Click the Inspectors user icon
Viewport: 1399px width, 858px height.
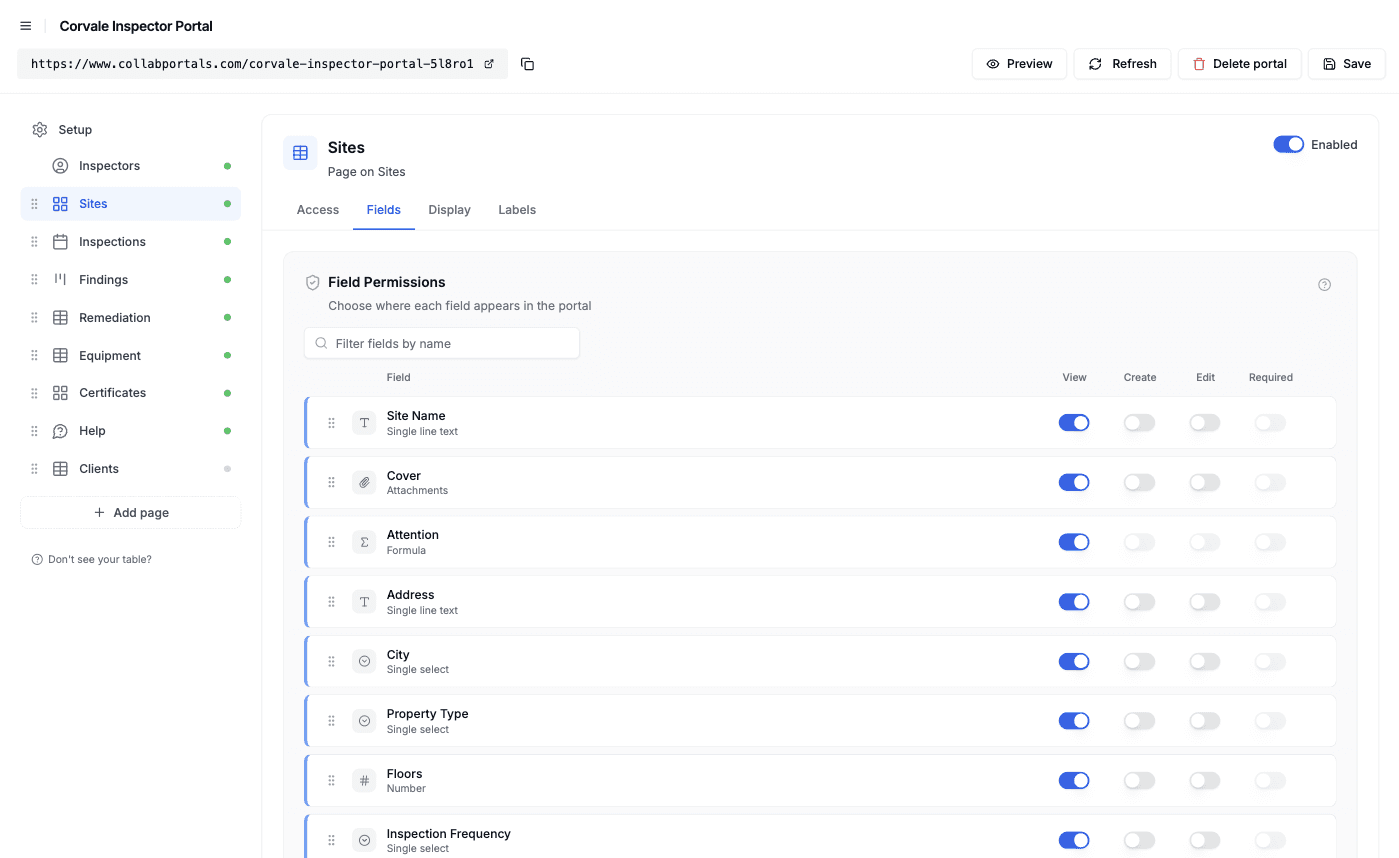tap(61, 166)
